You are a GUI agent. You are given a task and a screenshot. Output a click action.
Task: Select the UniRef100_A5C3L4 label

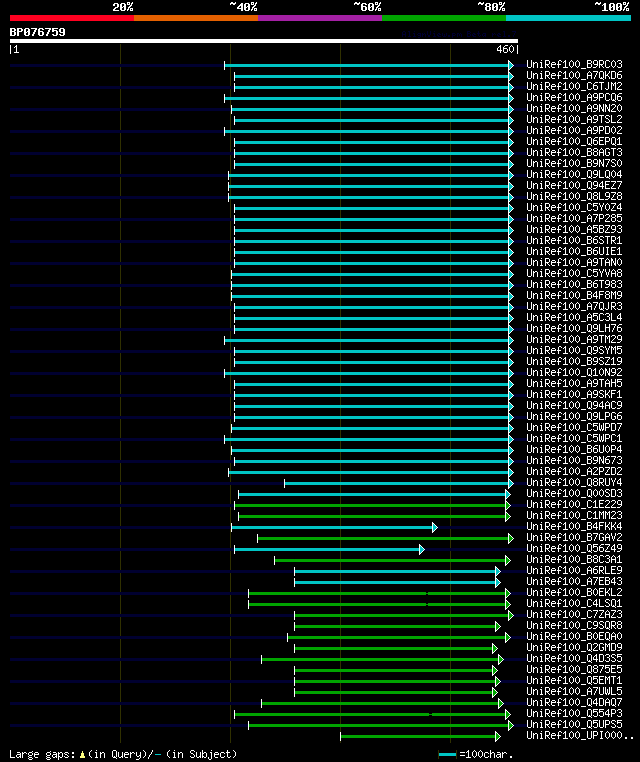574,317
